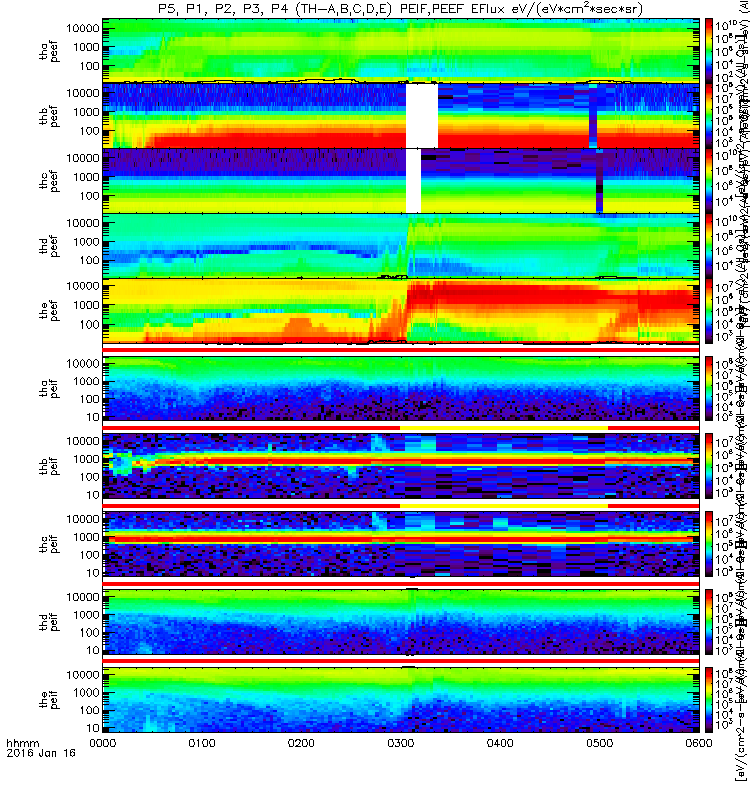The height and width of the screenshot is (800, 750).
Task: Click the plot title beginning "P5, P1, P2"
Action: (x=401, y=9)
